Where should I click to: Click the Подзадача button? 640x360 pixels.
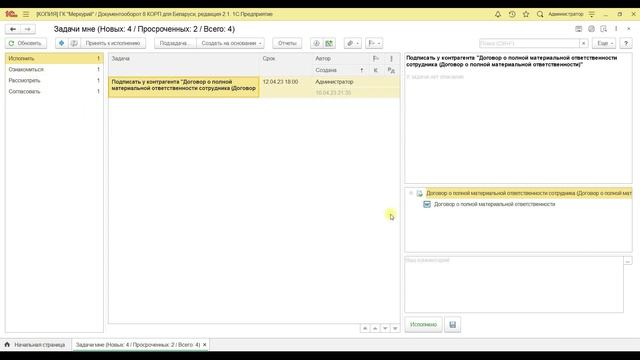pos(175,43)
